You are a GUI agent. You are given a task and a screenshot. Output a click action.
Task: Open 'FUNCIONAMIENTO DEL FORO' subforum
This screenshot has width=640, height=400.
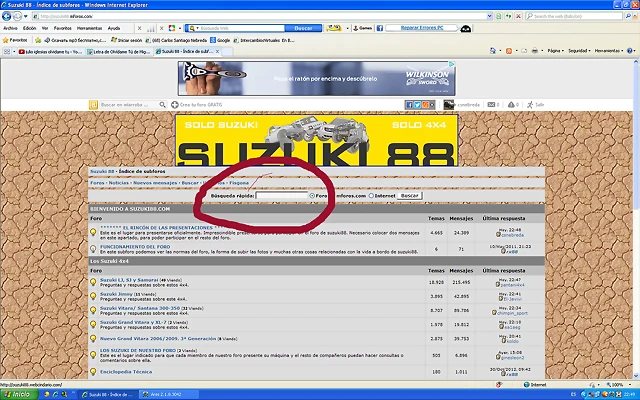pos(135,247)
